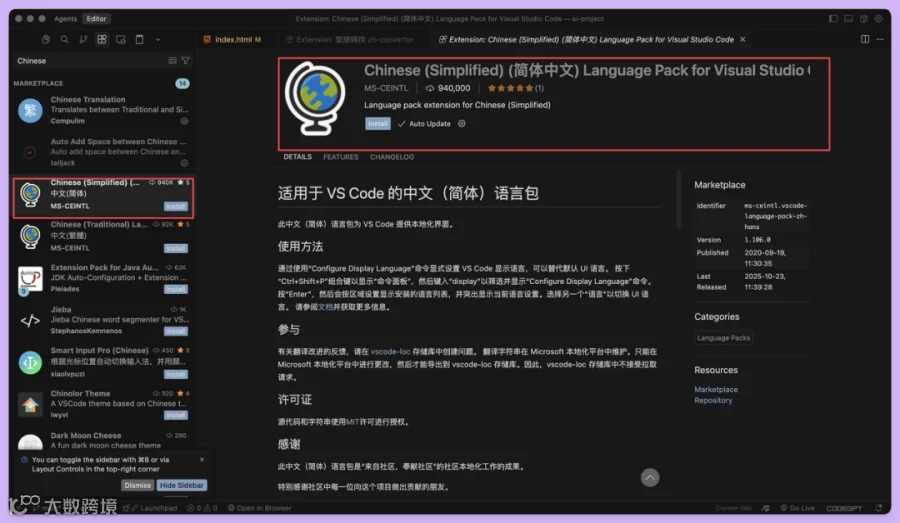Click the Smart Input Pro extension icon
Viewport: 900px width, 523px height.
tap(30, 362)
